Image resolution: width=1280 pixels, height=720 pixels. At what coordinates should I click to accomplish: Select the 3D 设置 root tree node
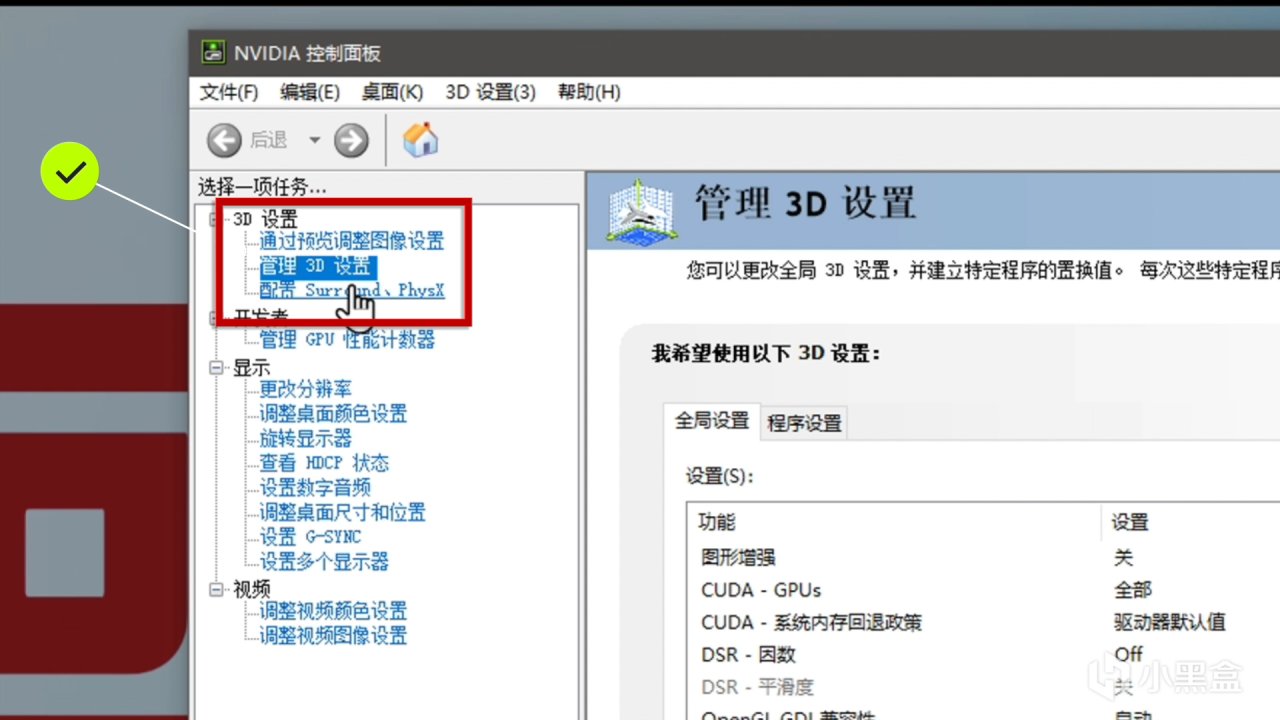click(x=265, y=219)
